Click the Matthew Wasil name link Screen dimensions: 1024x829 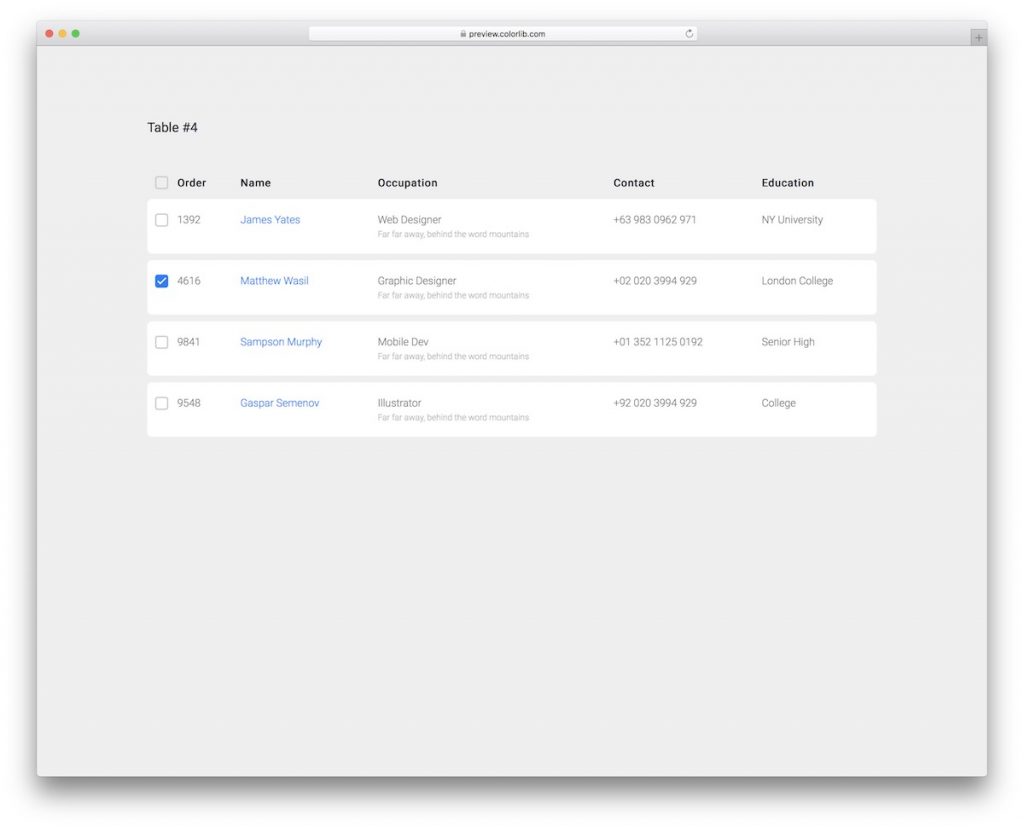click(273, 281)
